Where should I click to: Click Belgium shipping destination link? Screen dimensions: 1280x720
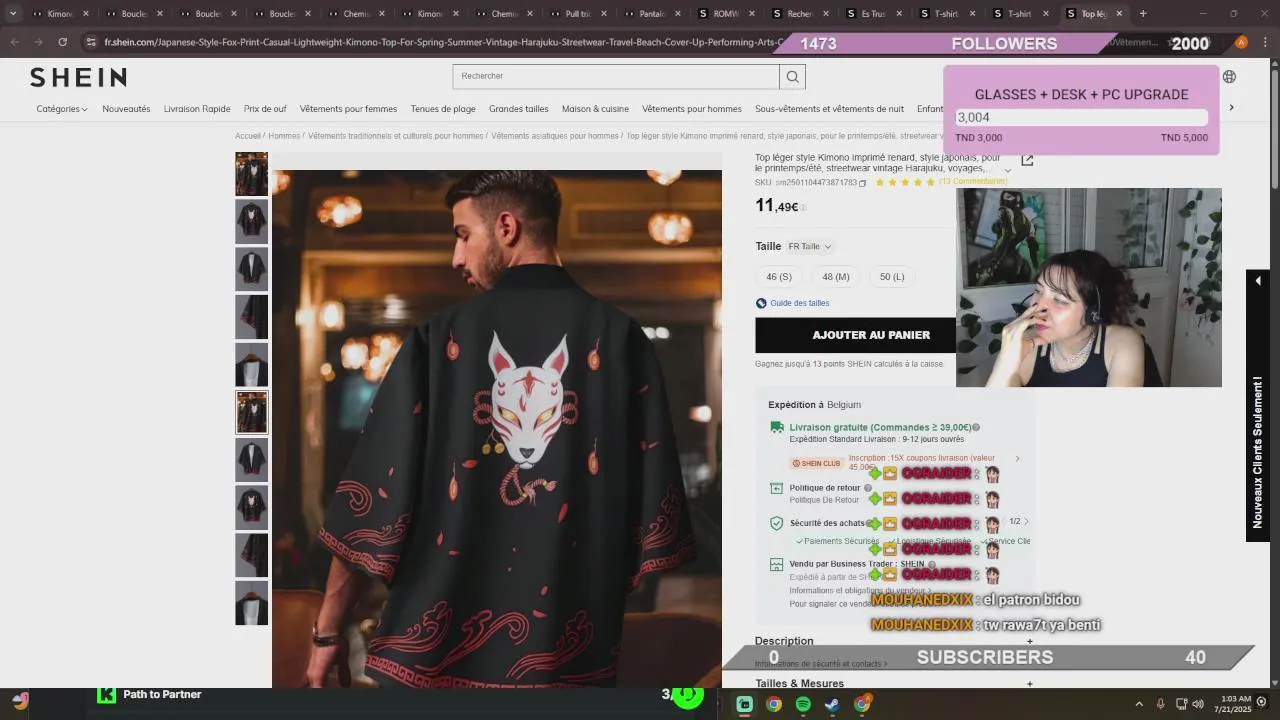pos(844,405)
